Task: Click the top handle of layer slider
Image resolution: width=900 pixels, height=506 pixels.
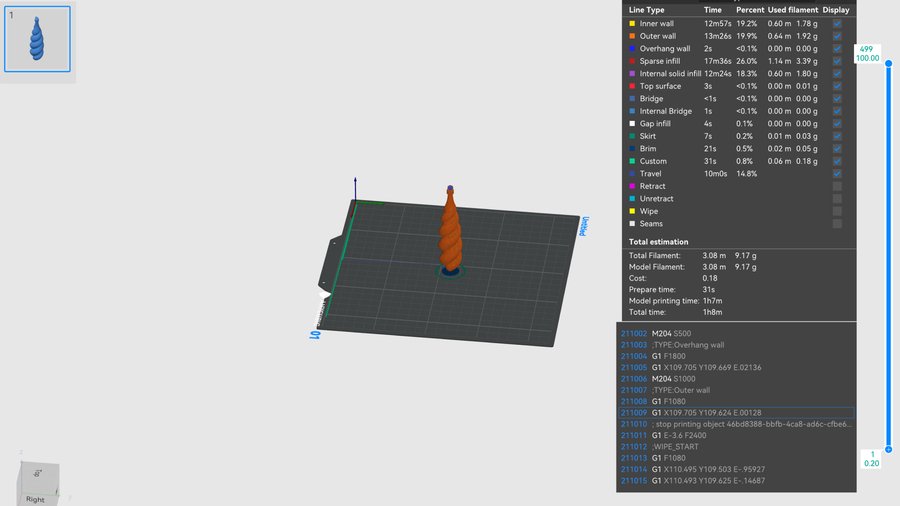Action: pos(889,64)
